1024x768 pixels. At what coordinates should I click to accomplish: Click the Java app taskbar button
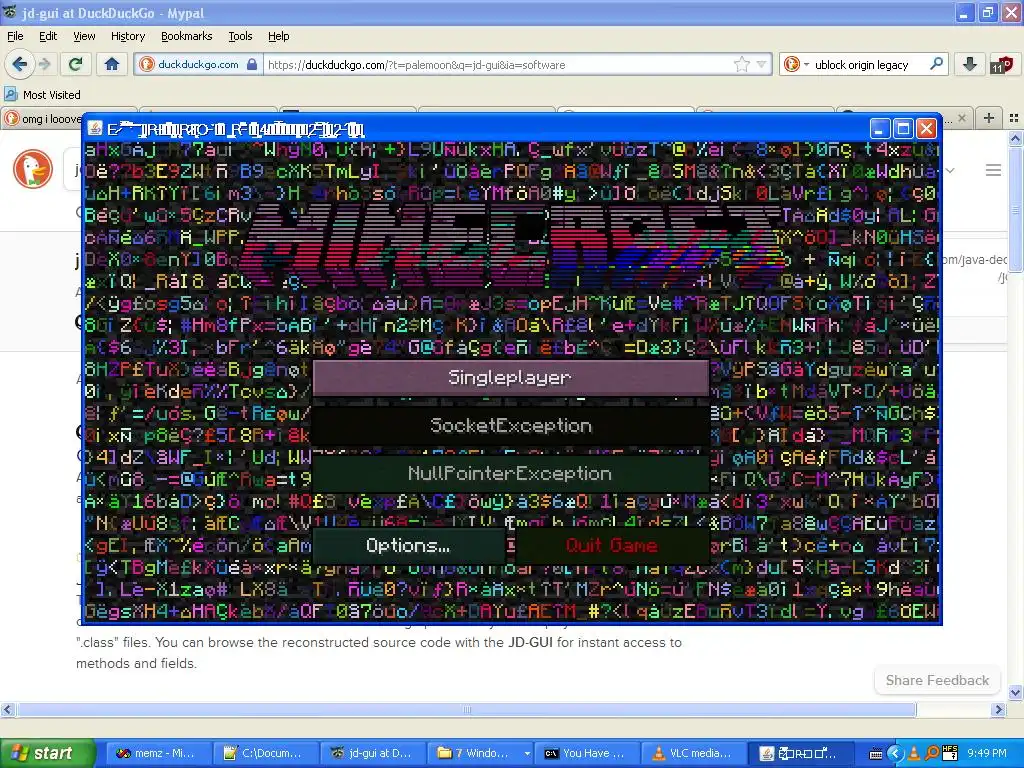(x=802, y=753)
